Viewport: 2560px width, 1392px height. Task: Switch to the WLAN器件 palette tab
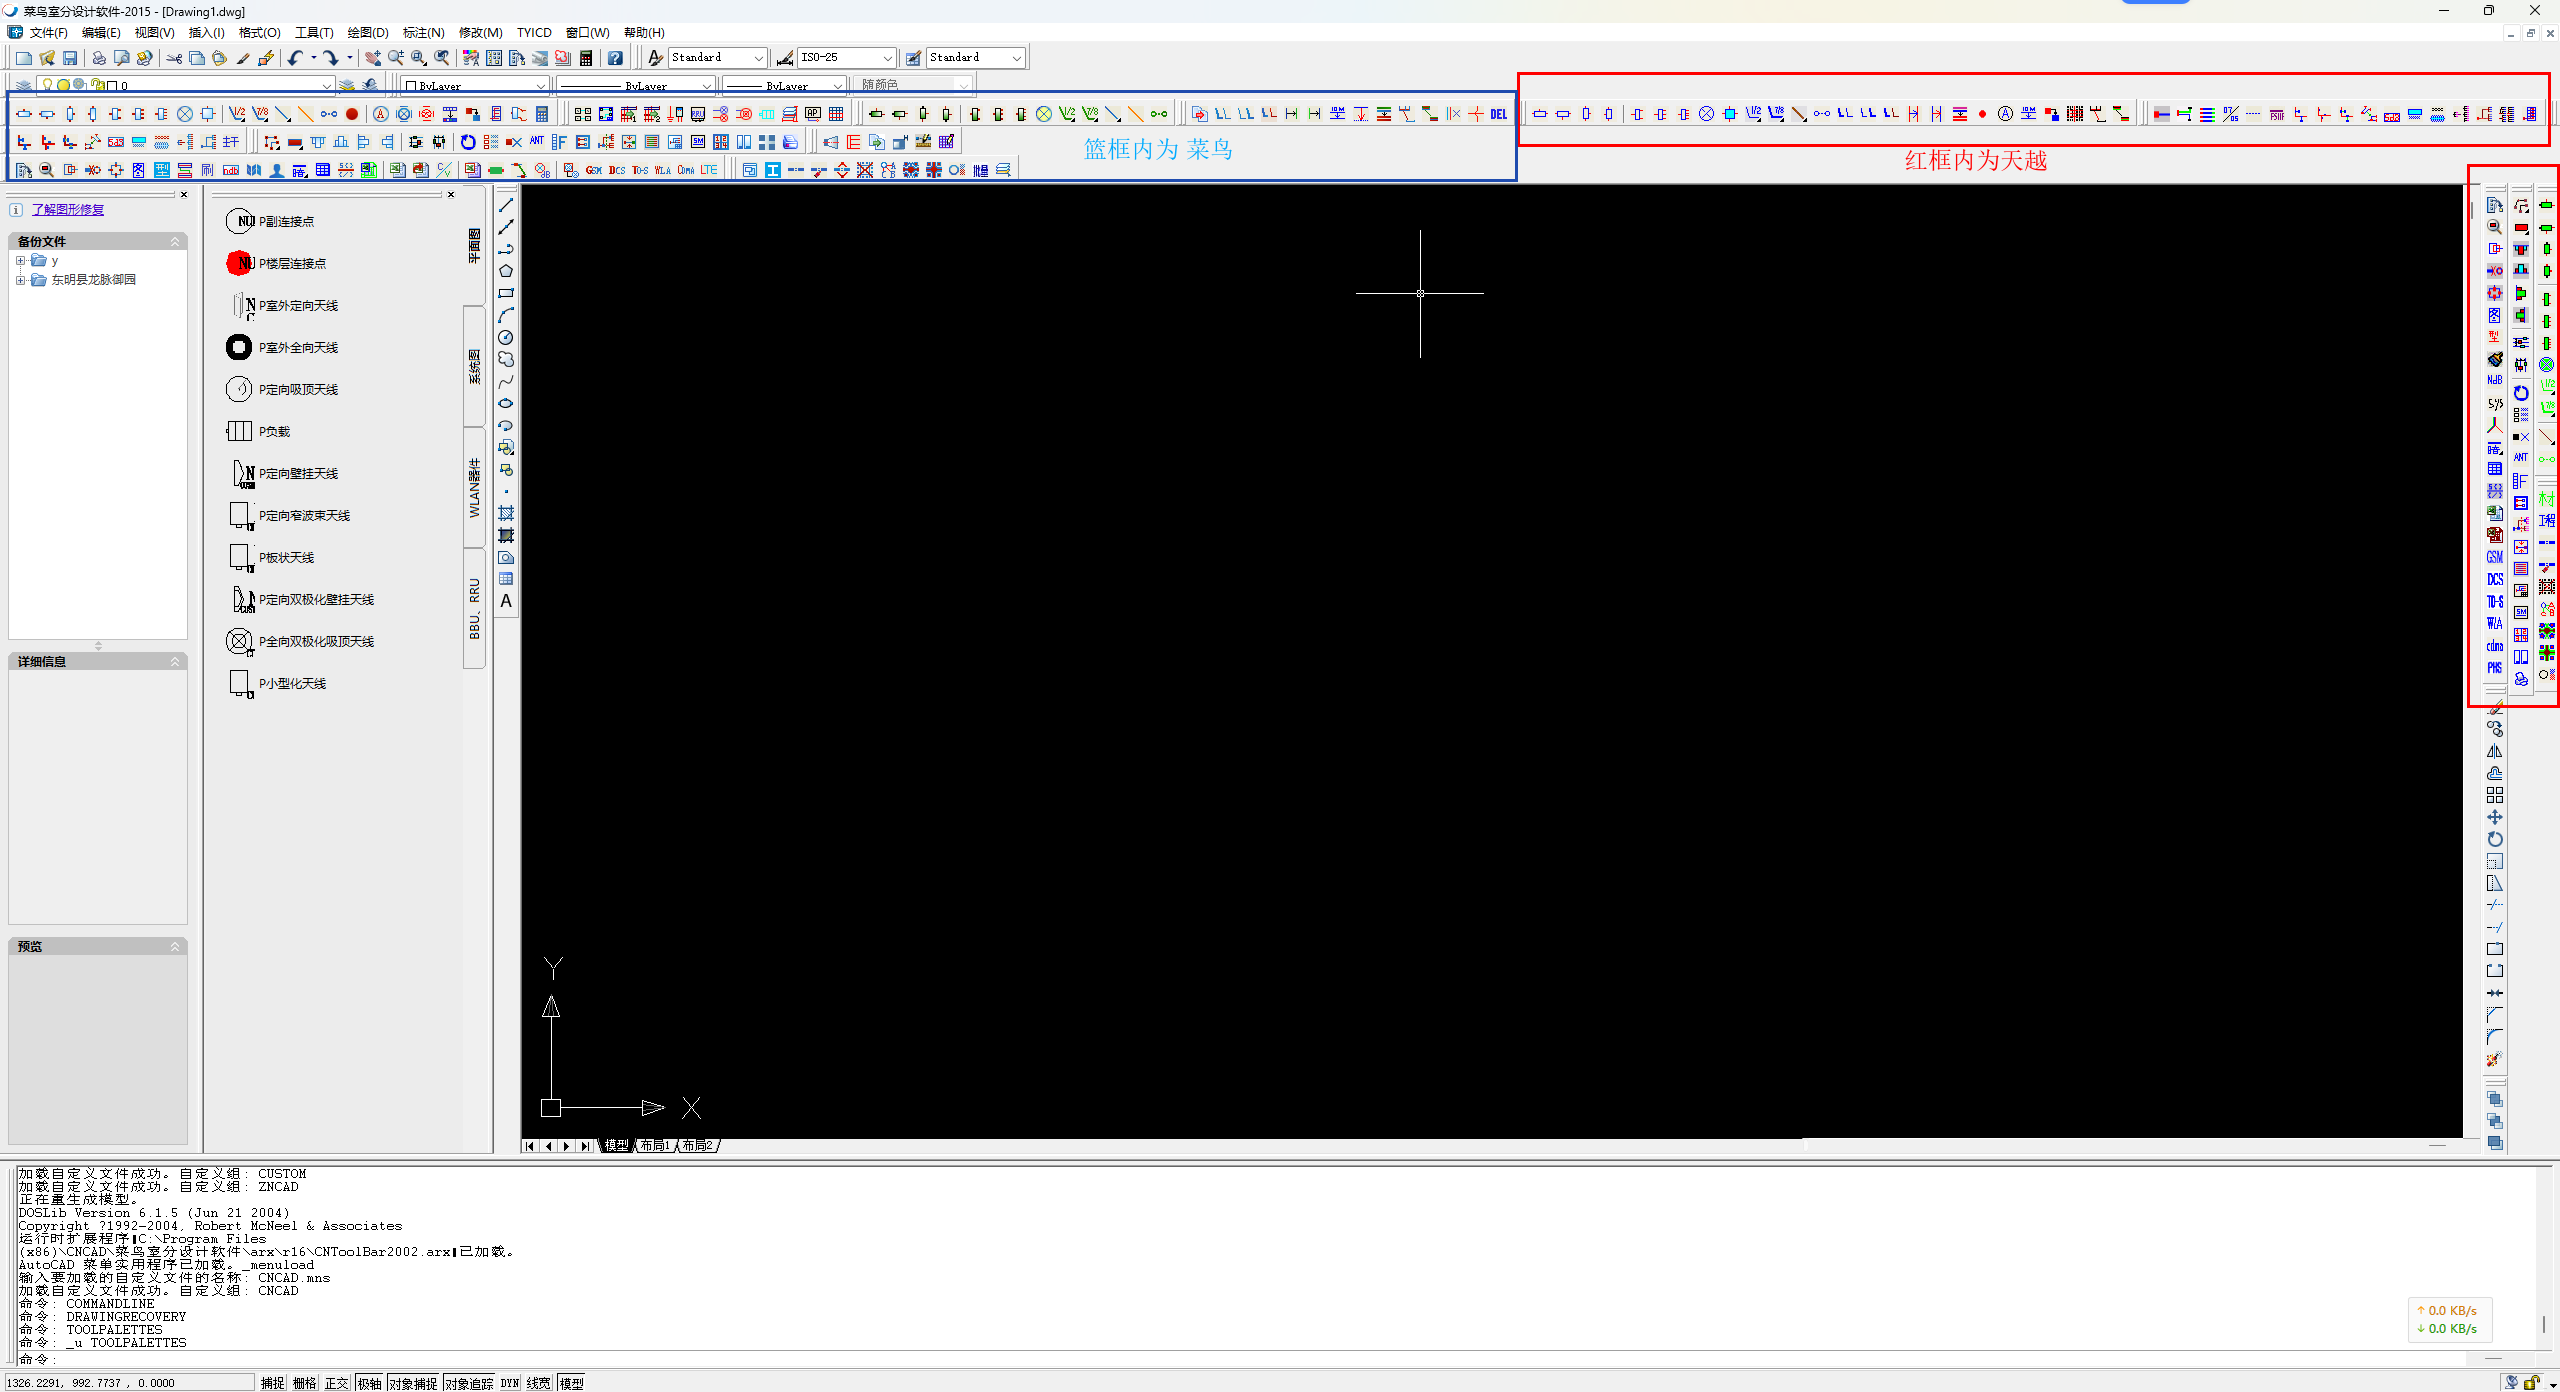[x=475, y=488]
